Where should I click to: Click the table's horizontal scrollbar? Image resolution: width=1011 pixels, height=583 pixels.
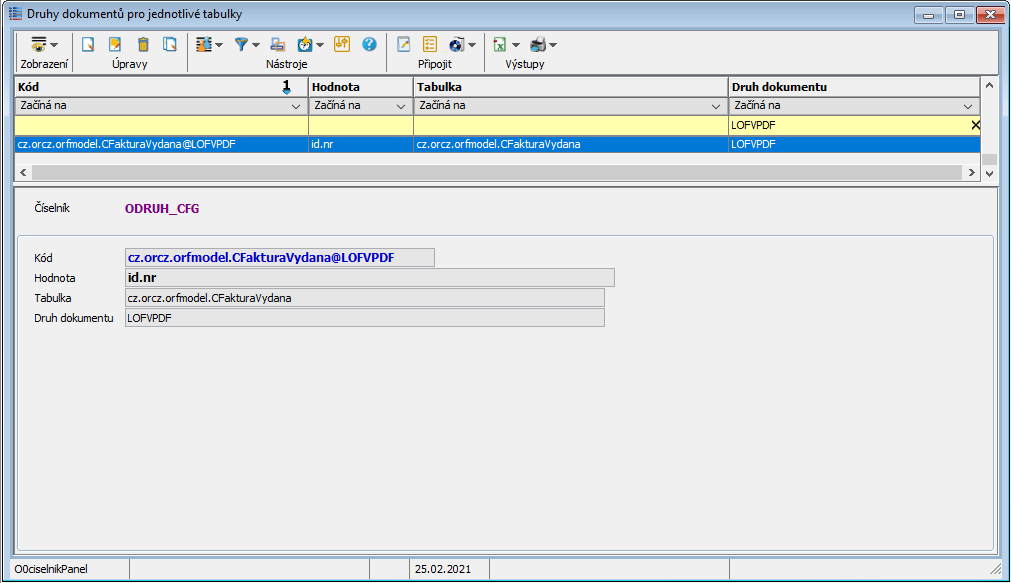(x=500, y=173)
